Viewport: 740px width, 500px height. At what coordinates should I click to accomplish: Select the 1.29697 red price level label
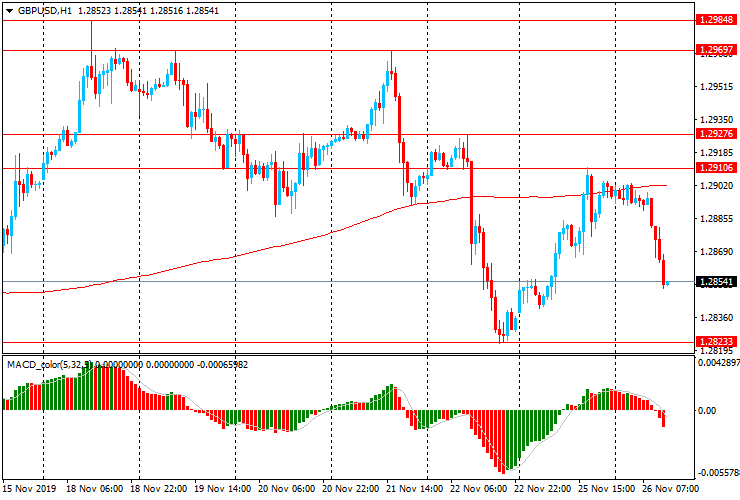[716, 50]
